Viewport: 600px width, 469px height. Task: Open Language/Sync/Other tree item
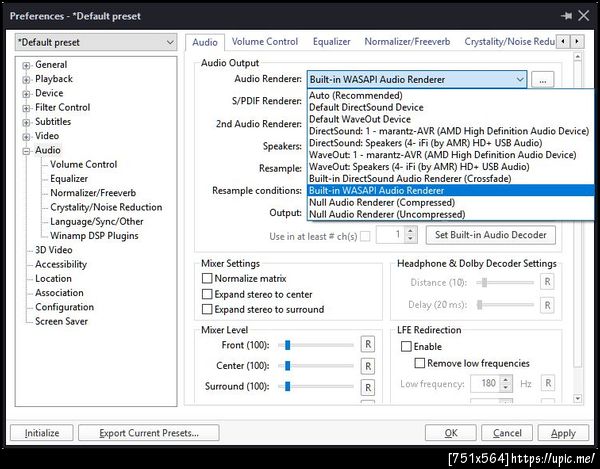(96, 221)
